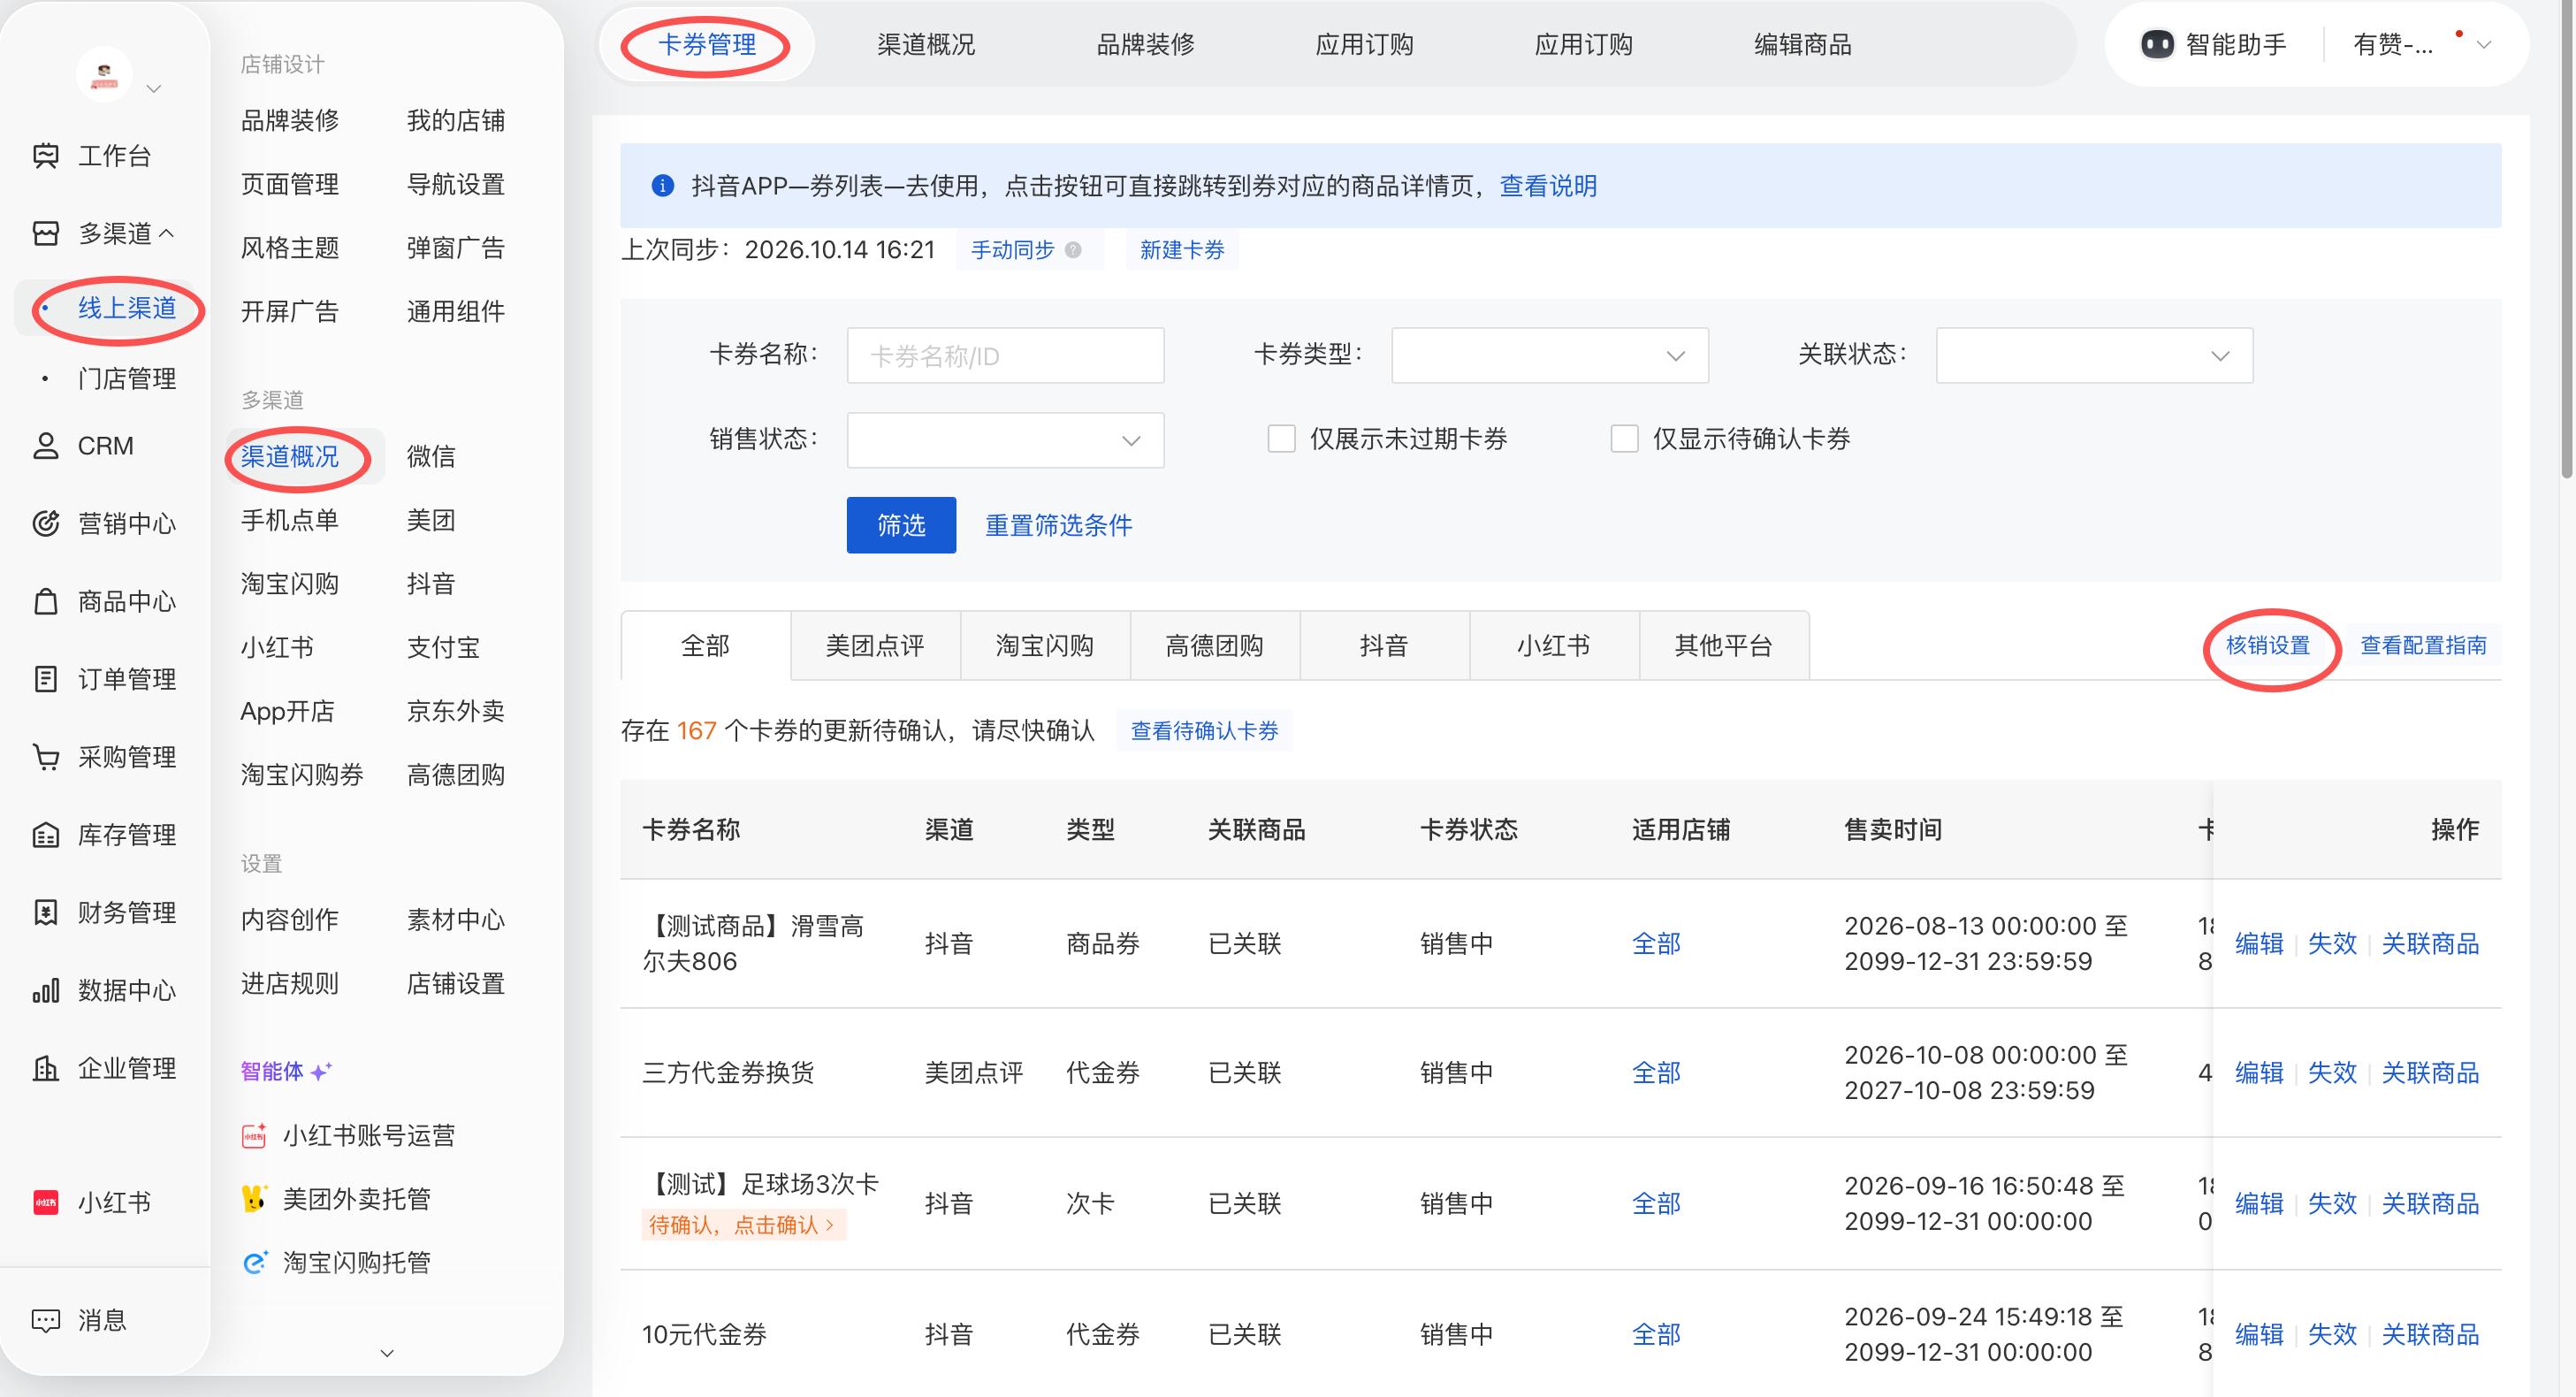This screenshot has width=2576, height=1397.
Task: Click the 数据中心 bar chart icon
Action: tap(46, 990)
